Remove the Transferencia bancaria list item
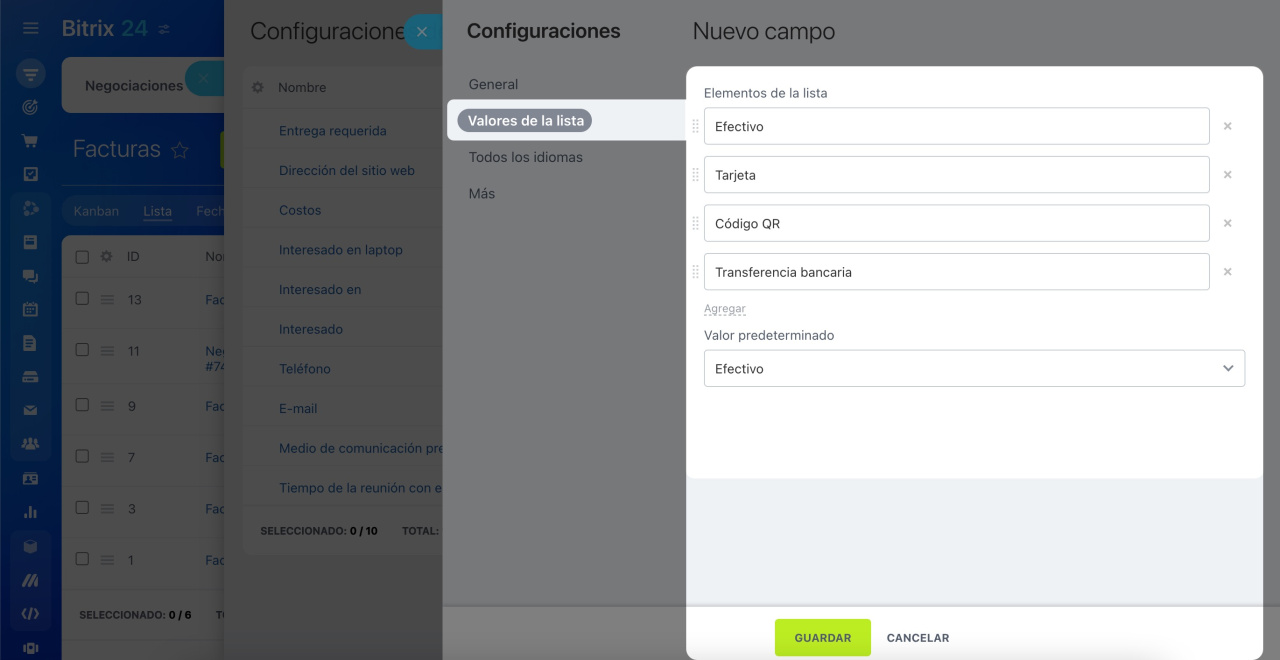 coord(1228,272)
